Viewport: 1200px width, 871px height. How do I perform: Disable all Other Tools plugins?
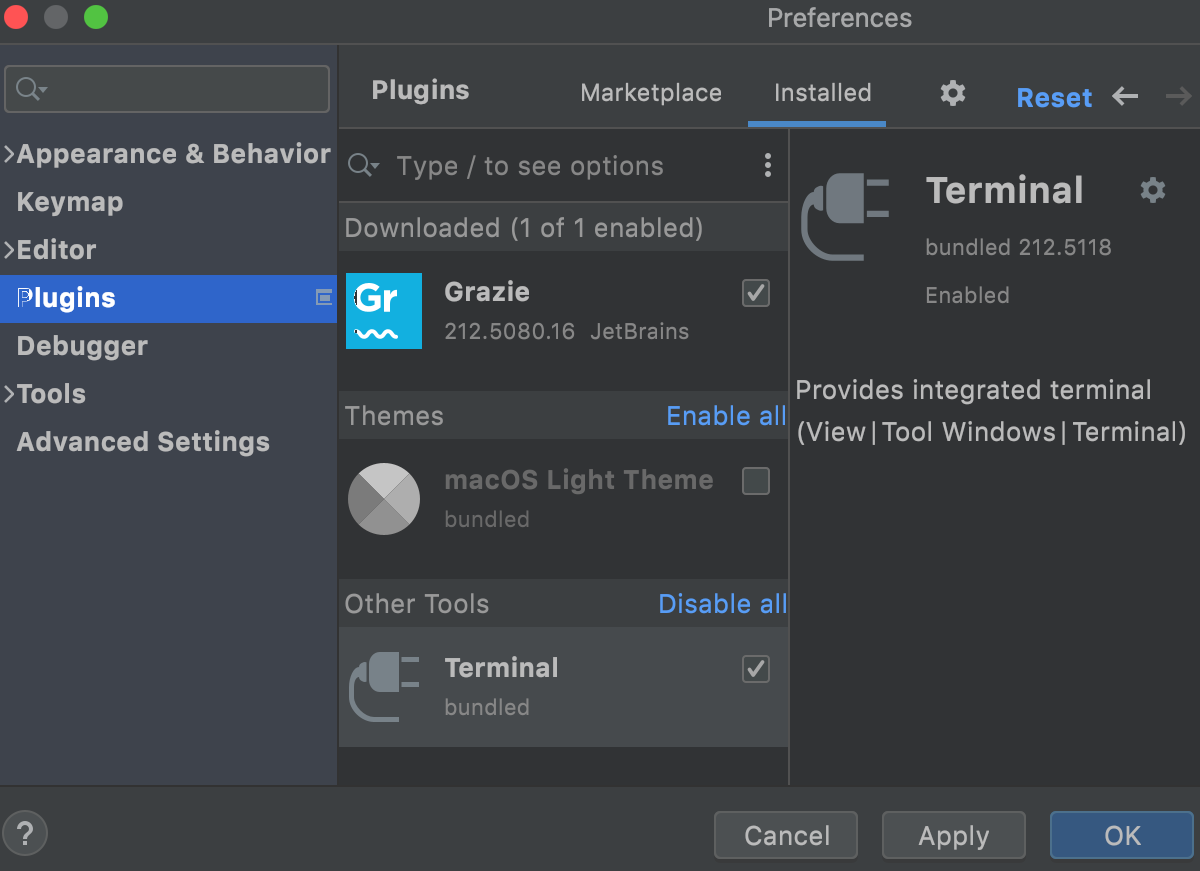click(x=722, y=604)
